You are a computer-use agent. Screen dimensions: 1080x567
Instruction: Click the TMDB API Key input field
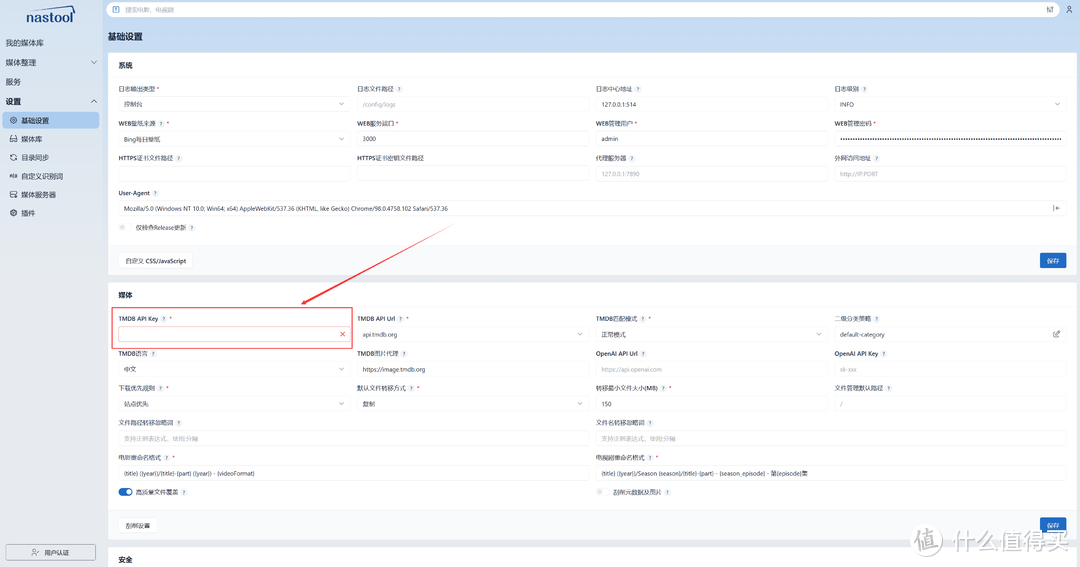pos(228,334)
